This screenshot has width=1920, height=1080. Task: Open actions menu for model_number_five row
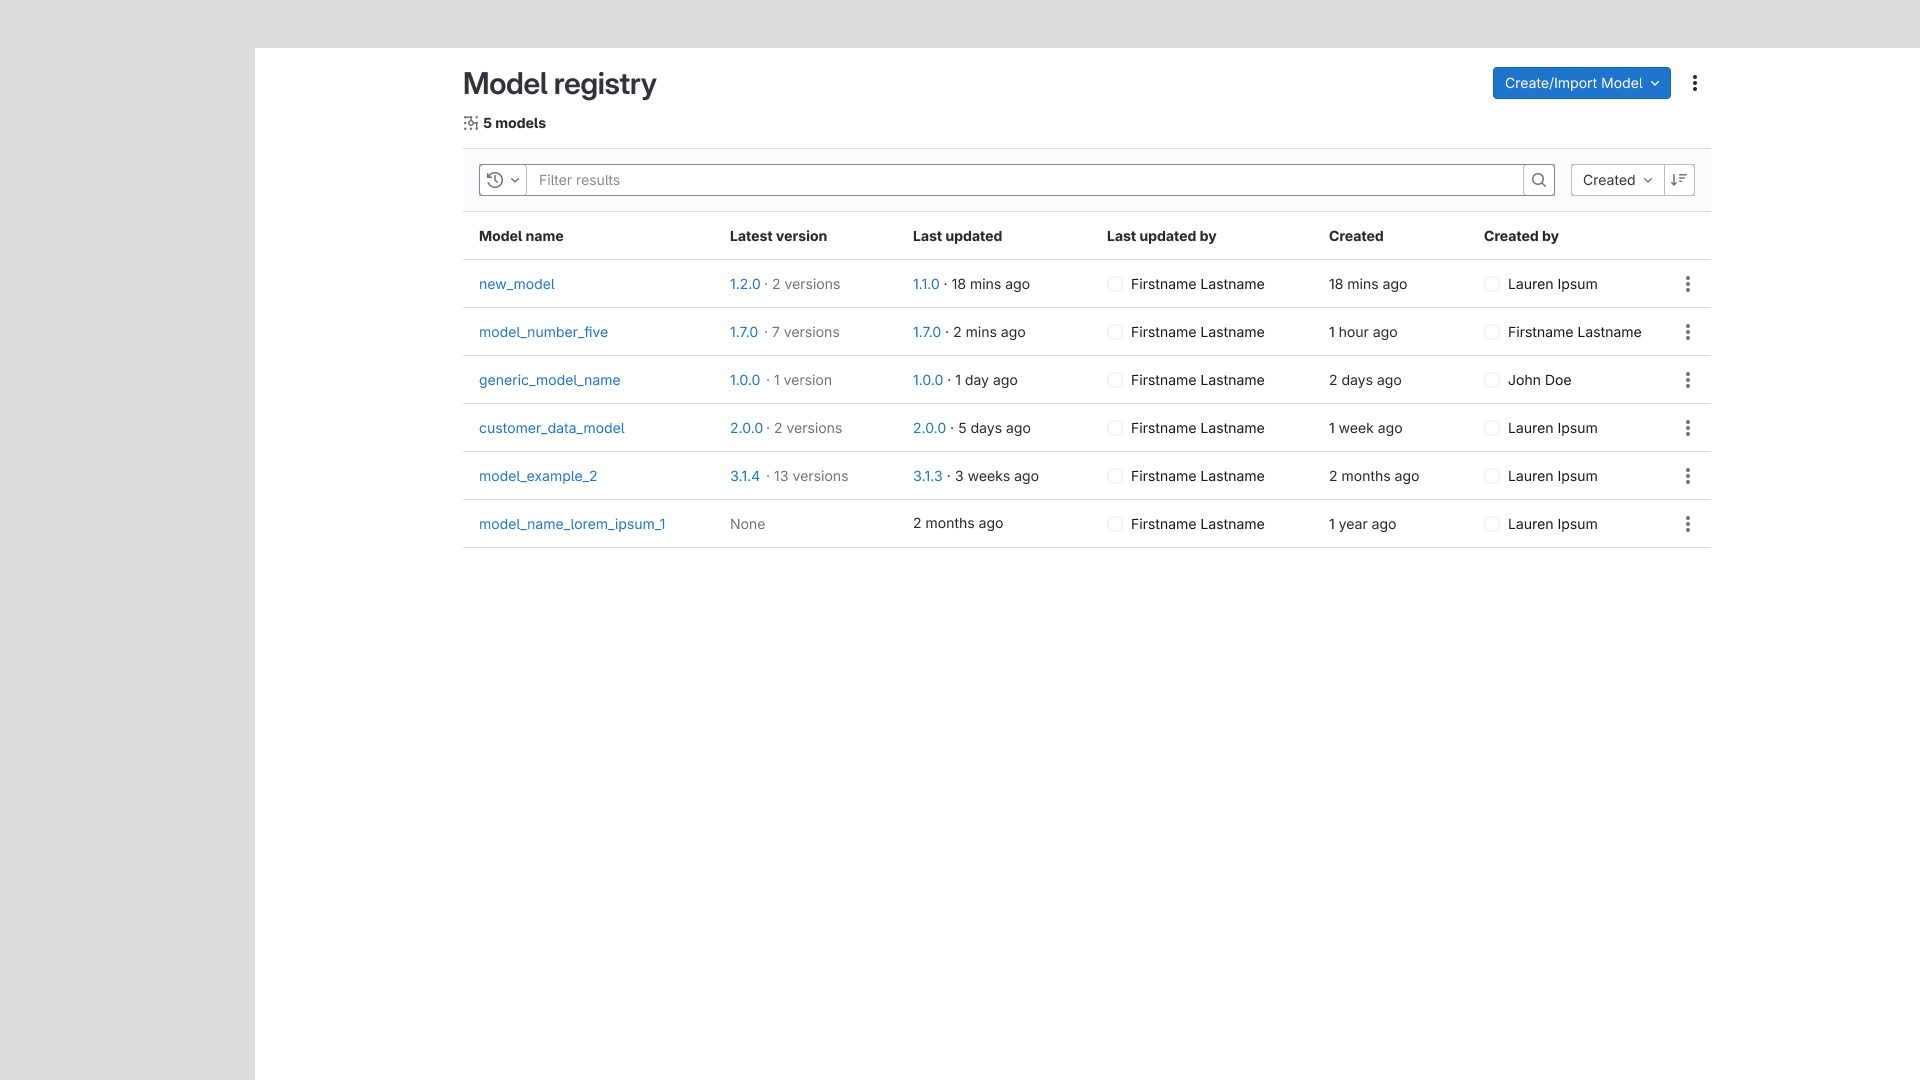1687,332
